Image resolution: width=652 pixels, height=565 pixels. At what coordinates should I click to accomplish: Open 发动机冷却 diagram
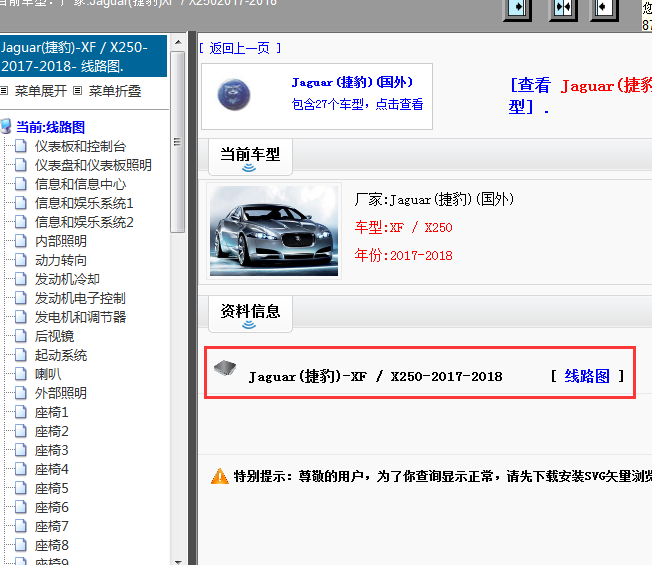[x=67, y=279]
